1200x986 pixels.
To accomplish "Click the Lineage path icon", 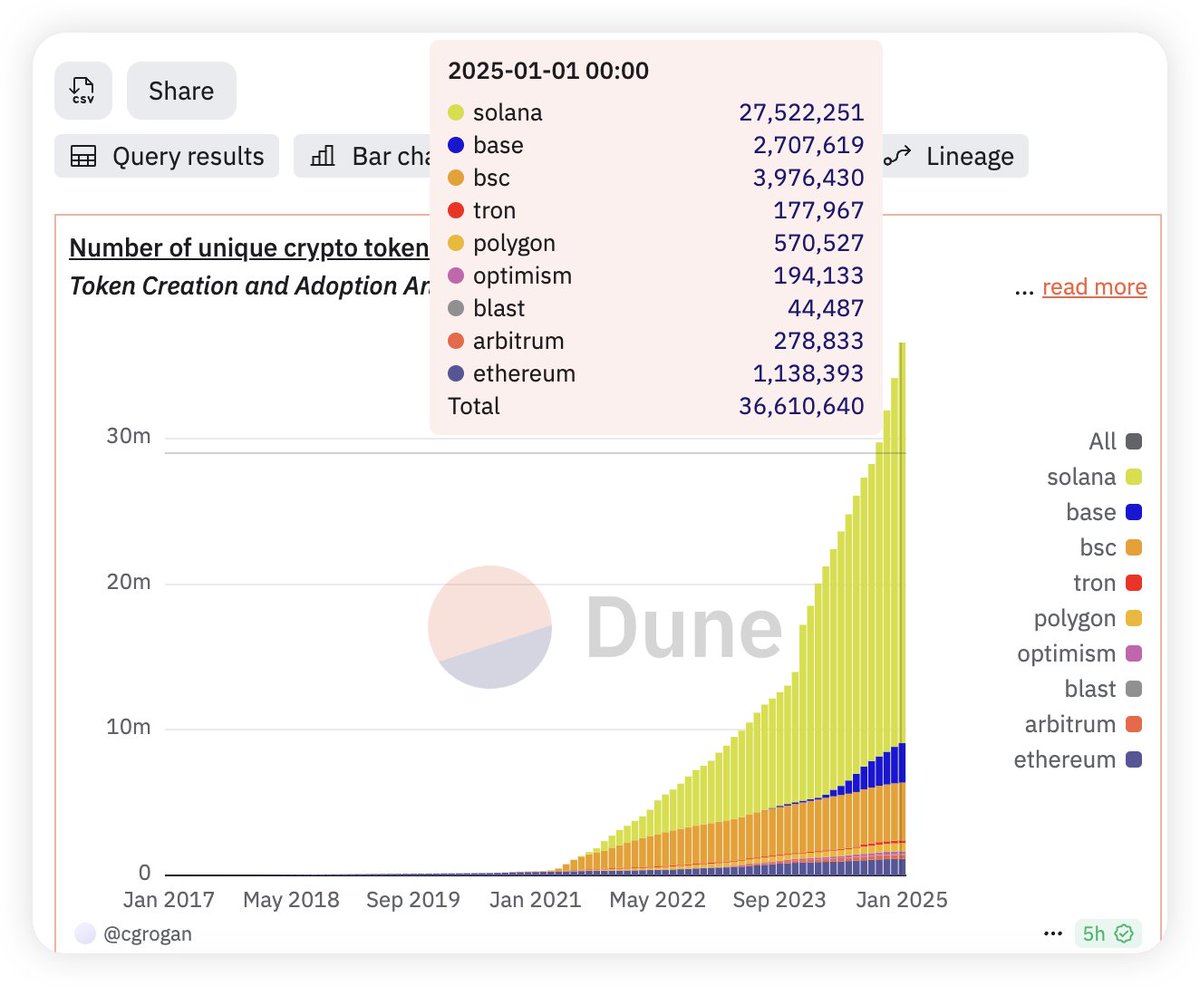I will click(899, 156).
